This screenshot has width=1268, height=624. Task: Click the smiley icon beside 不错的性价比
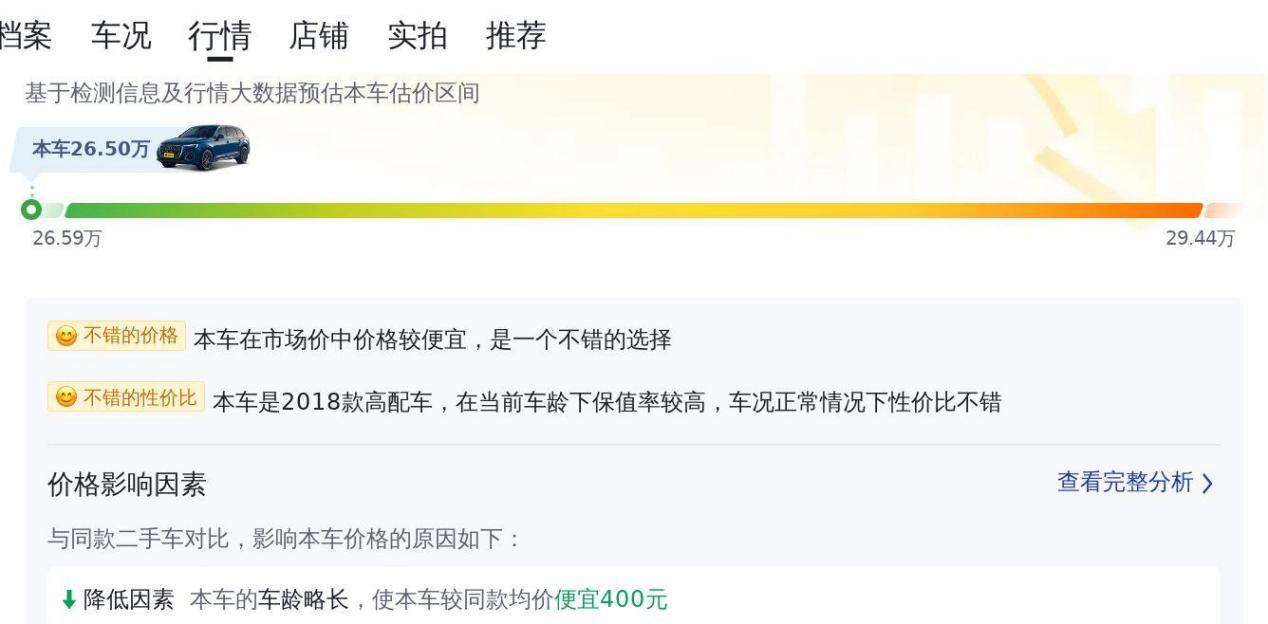click(x=66, y=398)
